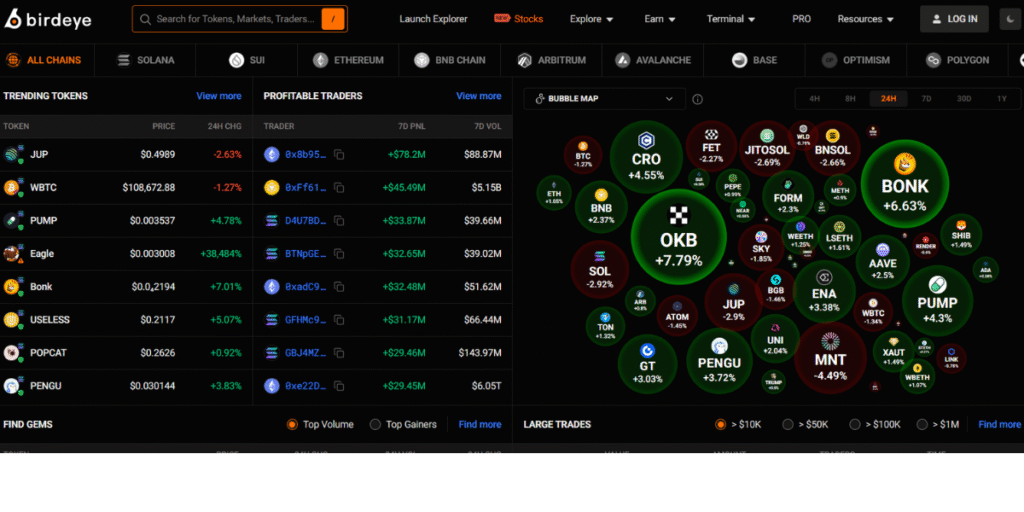The height and width of the screenshot is (512, 1024).
Task: Click the Eagle token icon in trending
Action: coord(12,254)
